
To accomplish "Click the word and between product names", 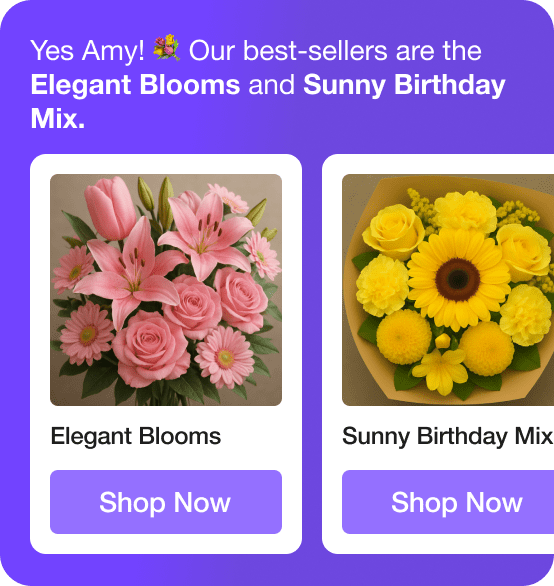I will [271, 85].
